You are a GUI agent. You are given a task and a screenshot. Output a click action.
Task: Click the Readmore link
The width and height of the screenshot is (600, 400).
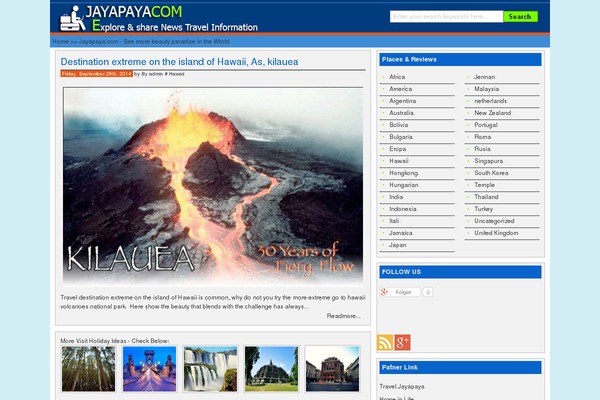coord(343,316)
